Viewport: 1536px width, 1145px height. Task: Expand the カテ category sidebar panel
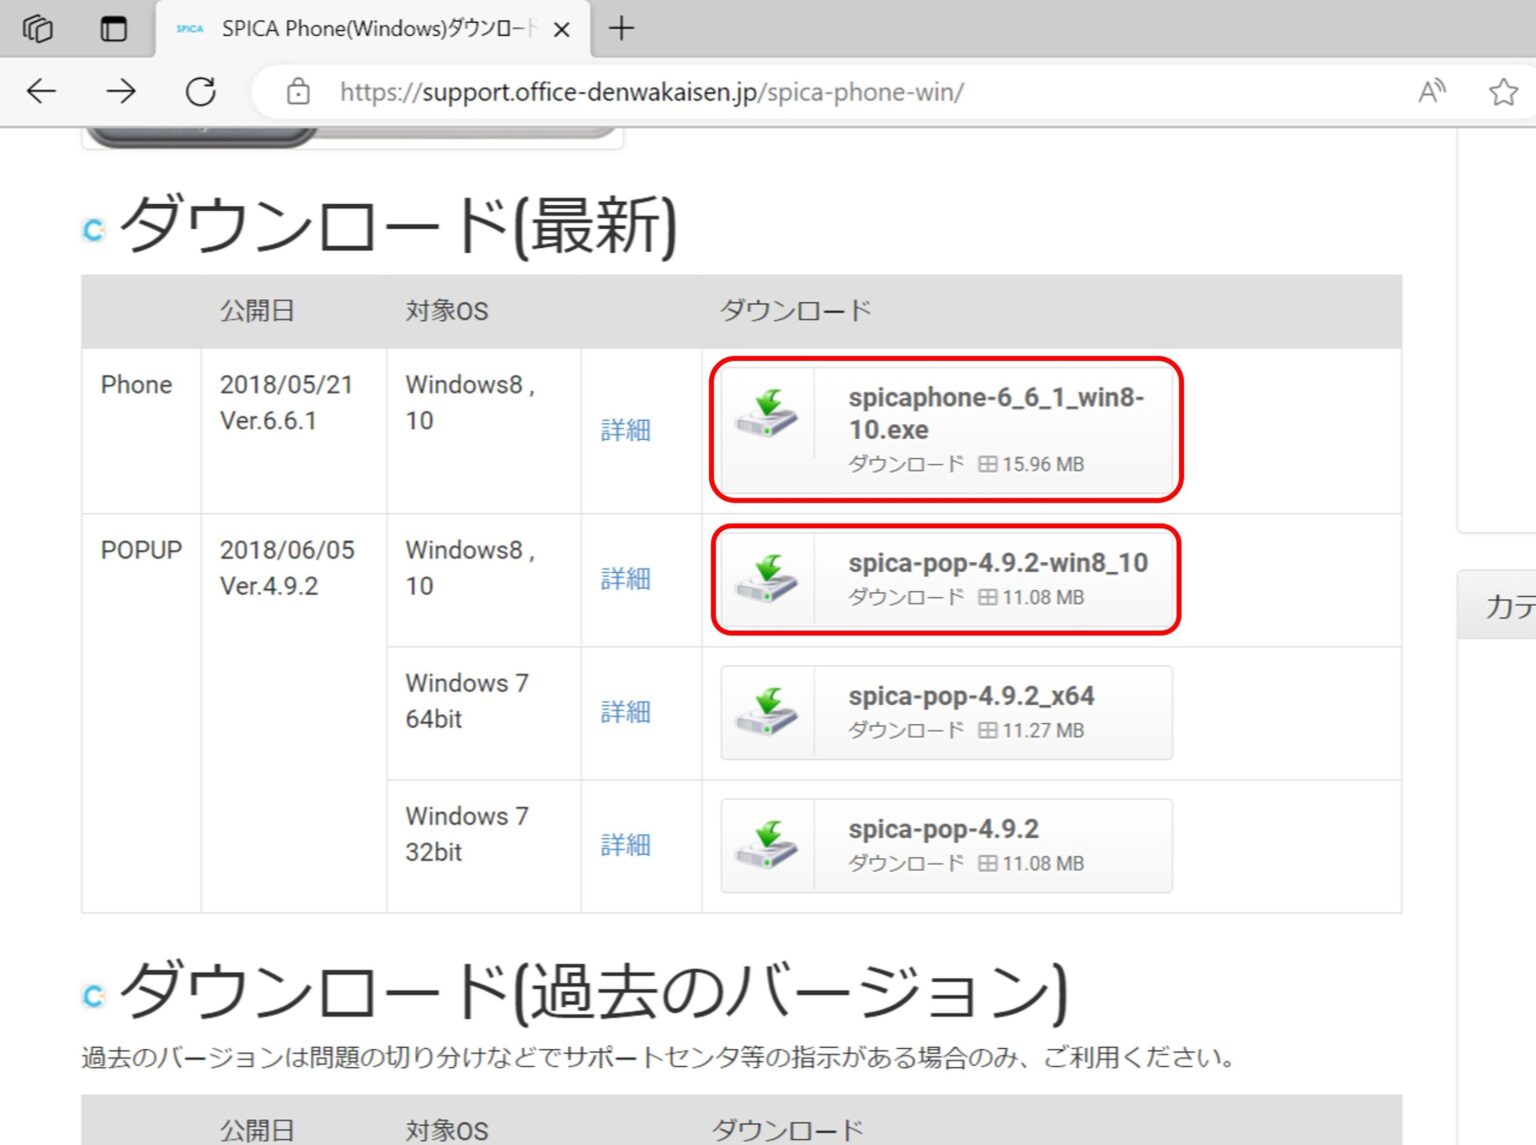1506,605
